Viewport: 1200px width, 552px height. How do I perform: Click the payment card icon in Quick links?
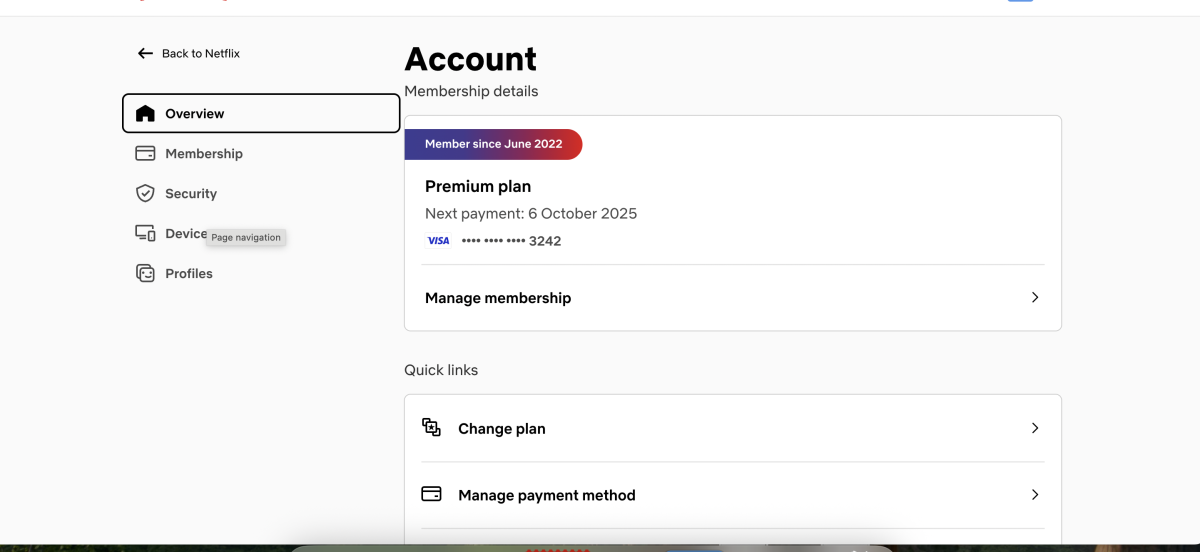click(x=431, y=494)
